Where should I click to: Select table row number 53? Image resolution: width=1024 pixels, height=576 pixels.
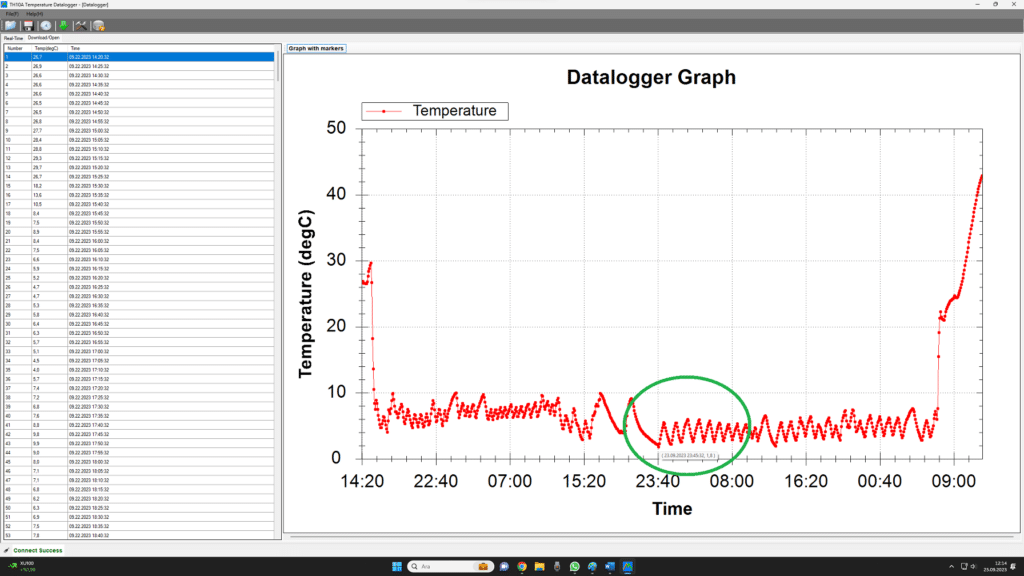139,536
